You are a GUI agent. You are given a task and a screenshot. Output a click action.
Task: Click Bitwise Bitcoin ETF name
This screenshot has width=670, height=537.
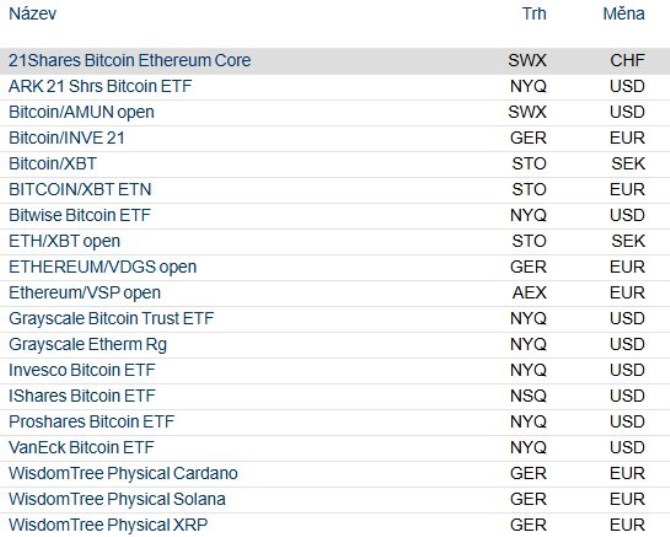pos(80,215)
